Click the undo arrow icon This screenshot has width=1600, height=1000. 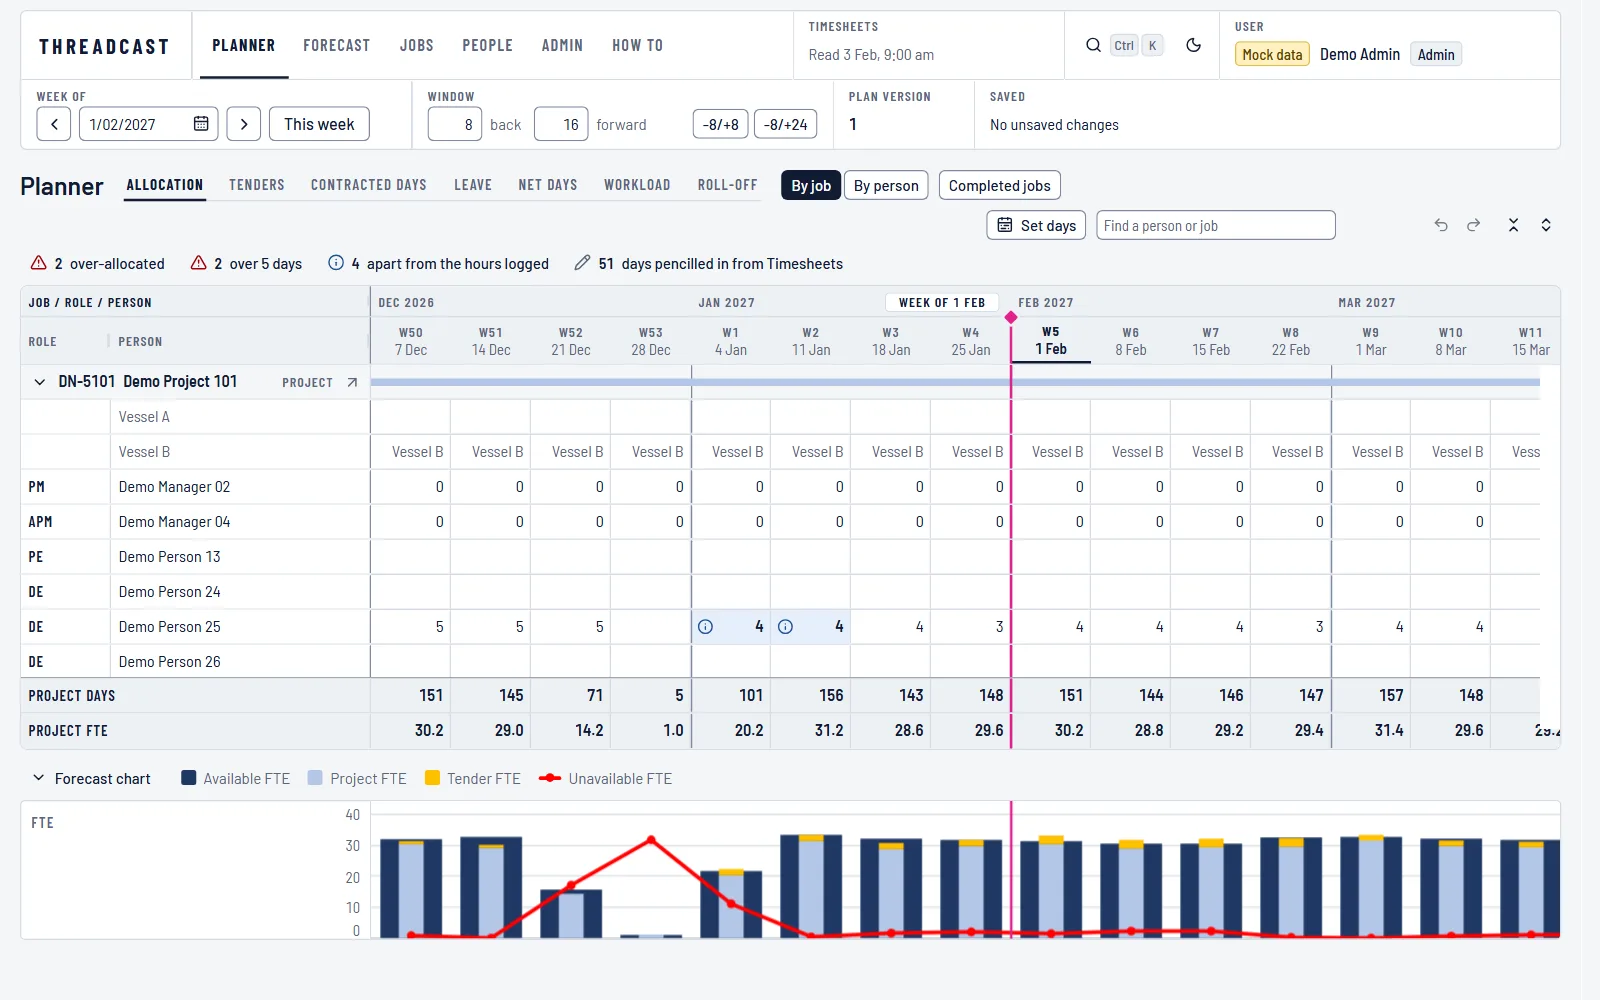(x=1441, y=225)
